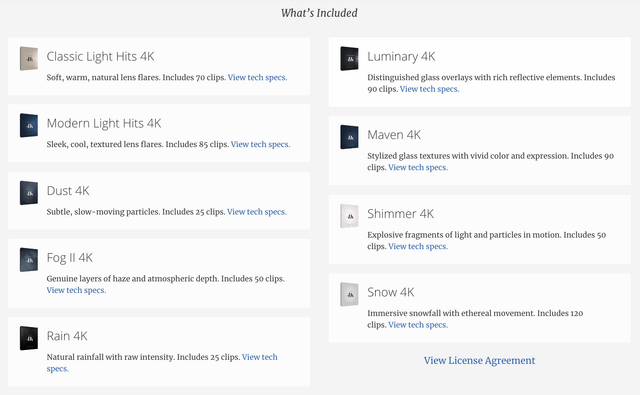Screen dimensions: 640x395
Task: Click the Dust 4K product box icon
Action: 29,193
